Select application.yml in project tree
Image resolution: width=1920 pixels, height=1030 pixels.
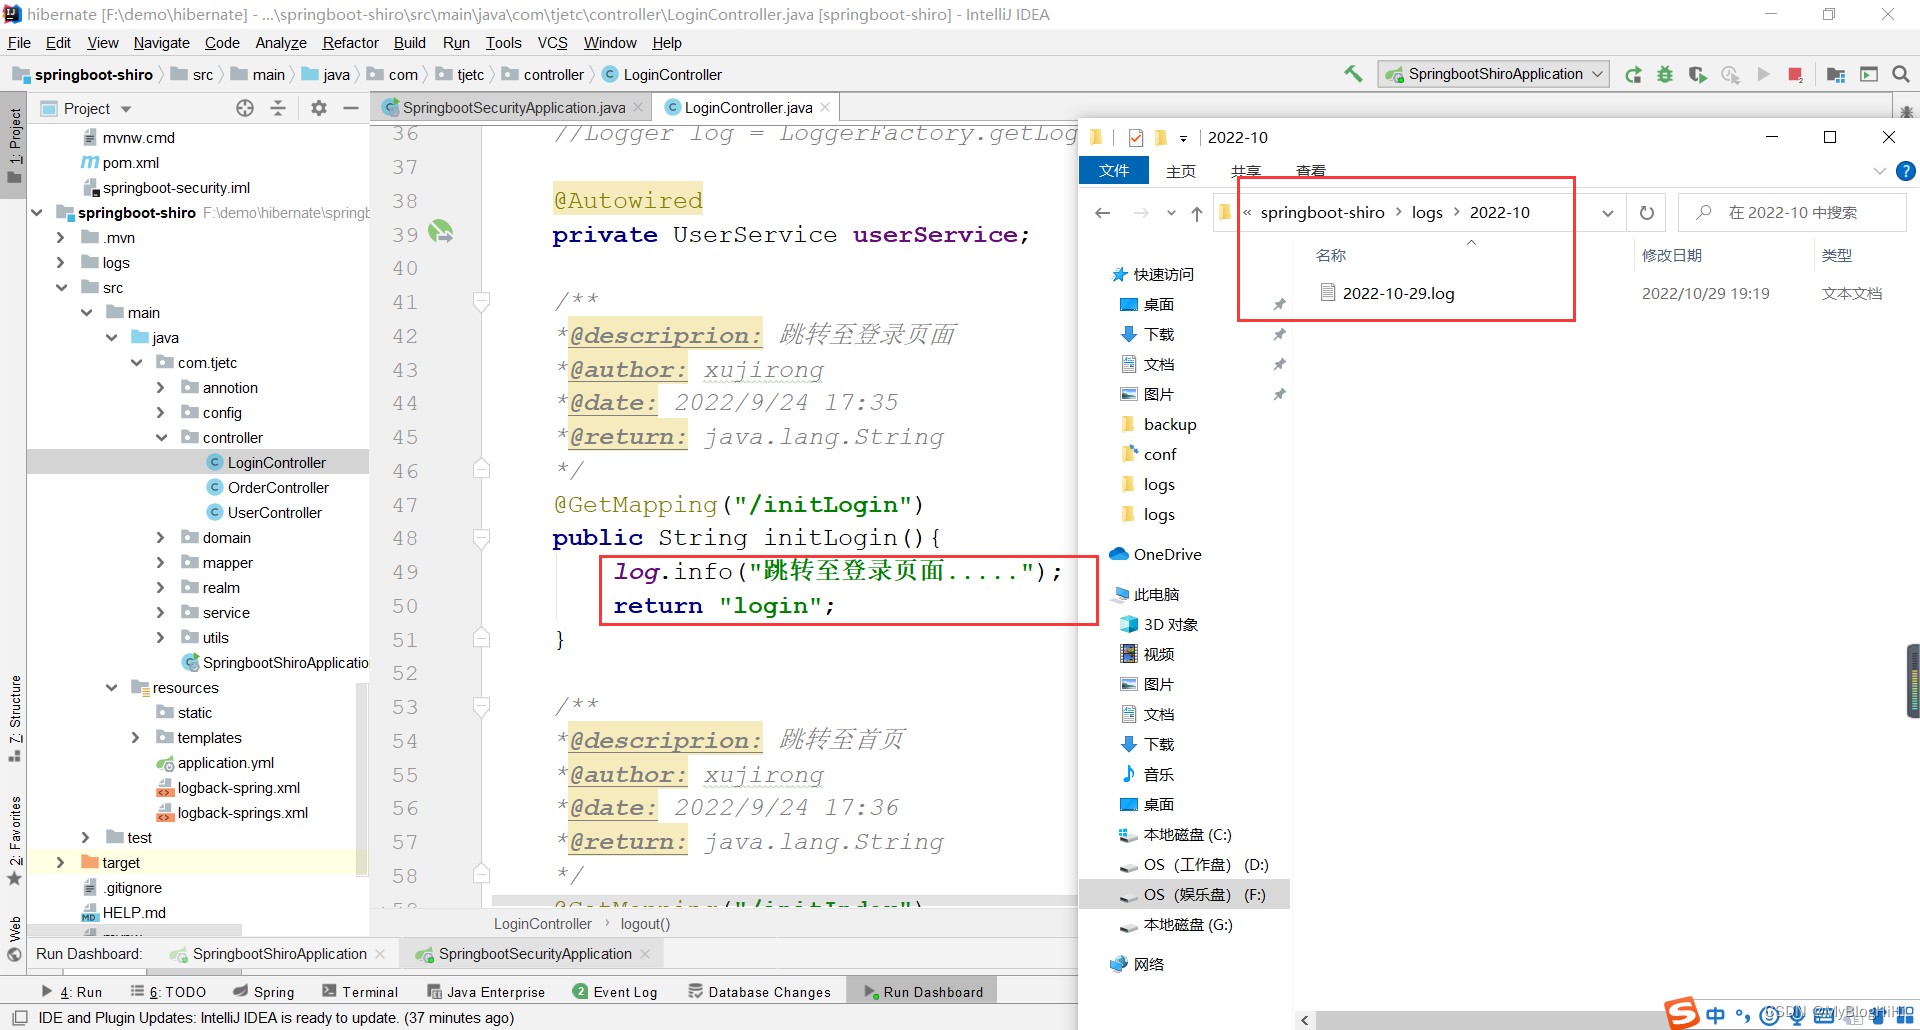coord(226,762)
